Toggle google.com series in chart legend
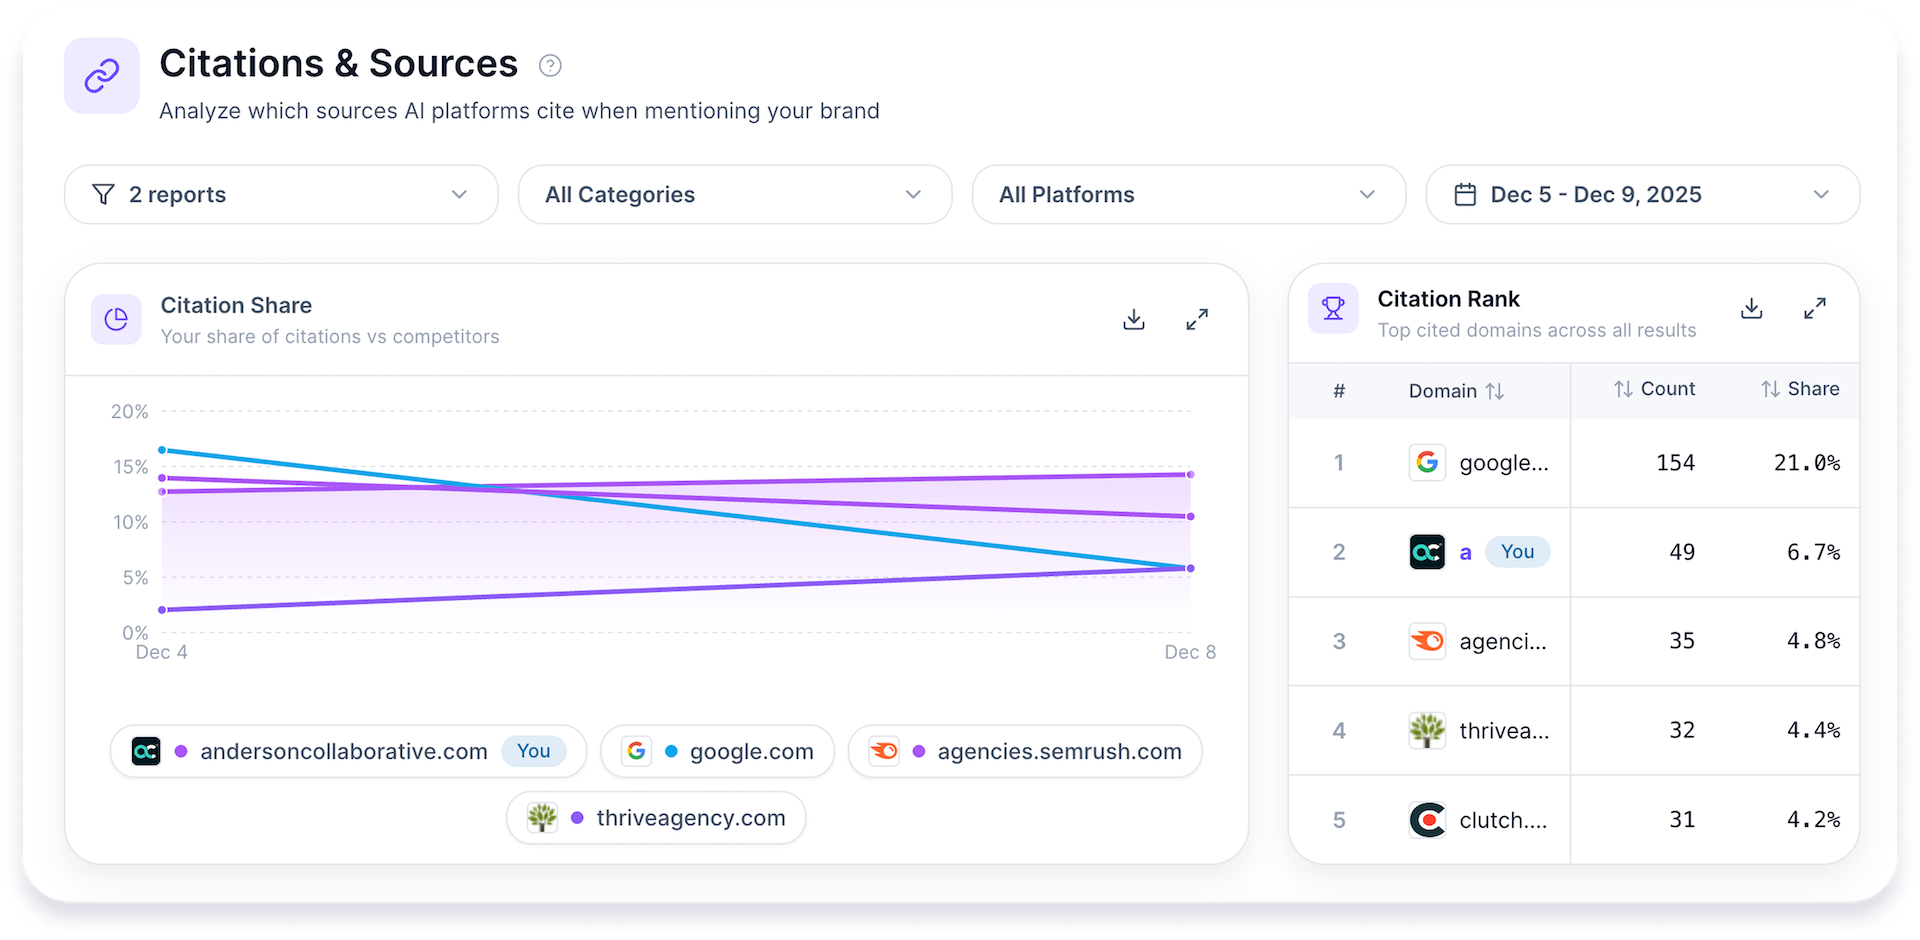Viewport: 1920px width, 940px height. 717,751
